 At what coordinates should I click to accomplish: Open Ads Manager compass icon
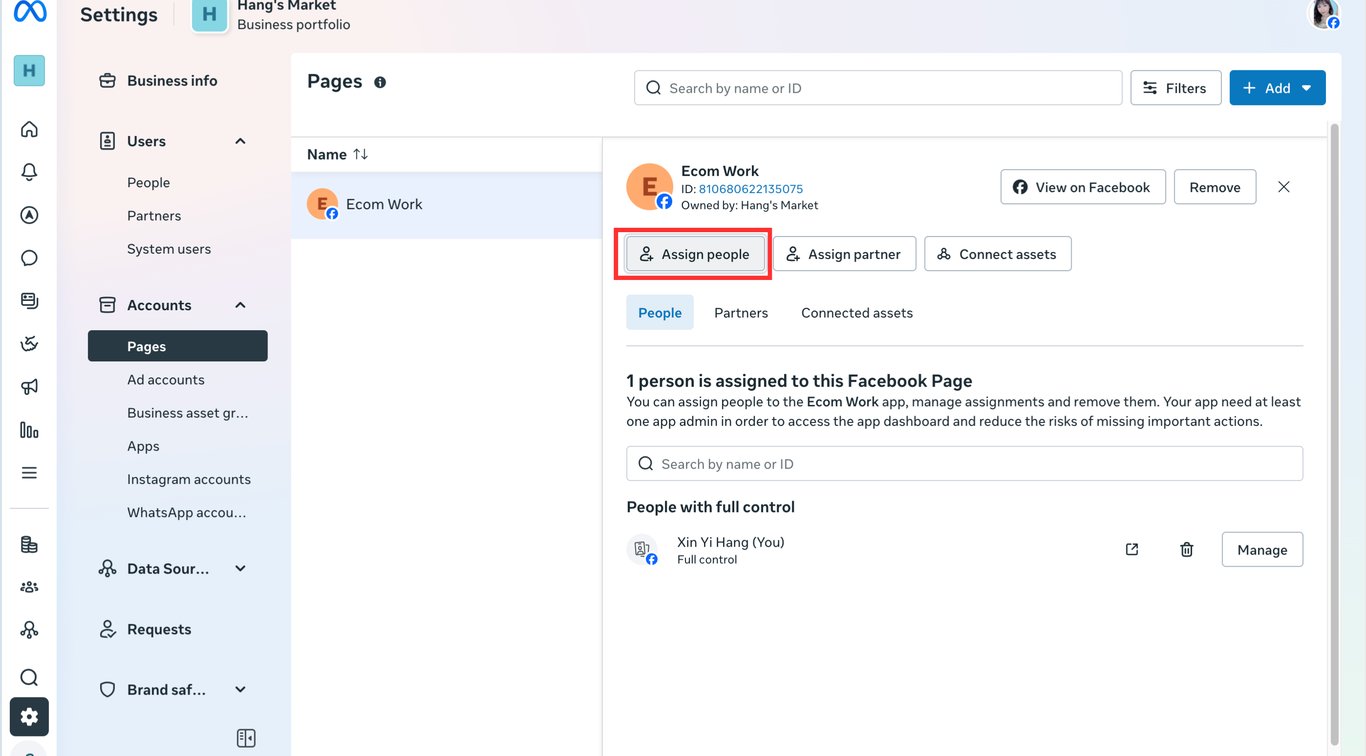(29, 215)
